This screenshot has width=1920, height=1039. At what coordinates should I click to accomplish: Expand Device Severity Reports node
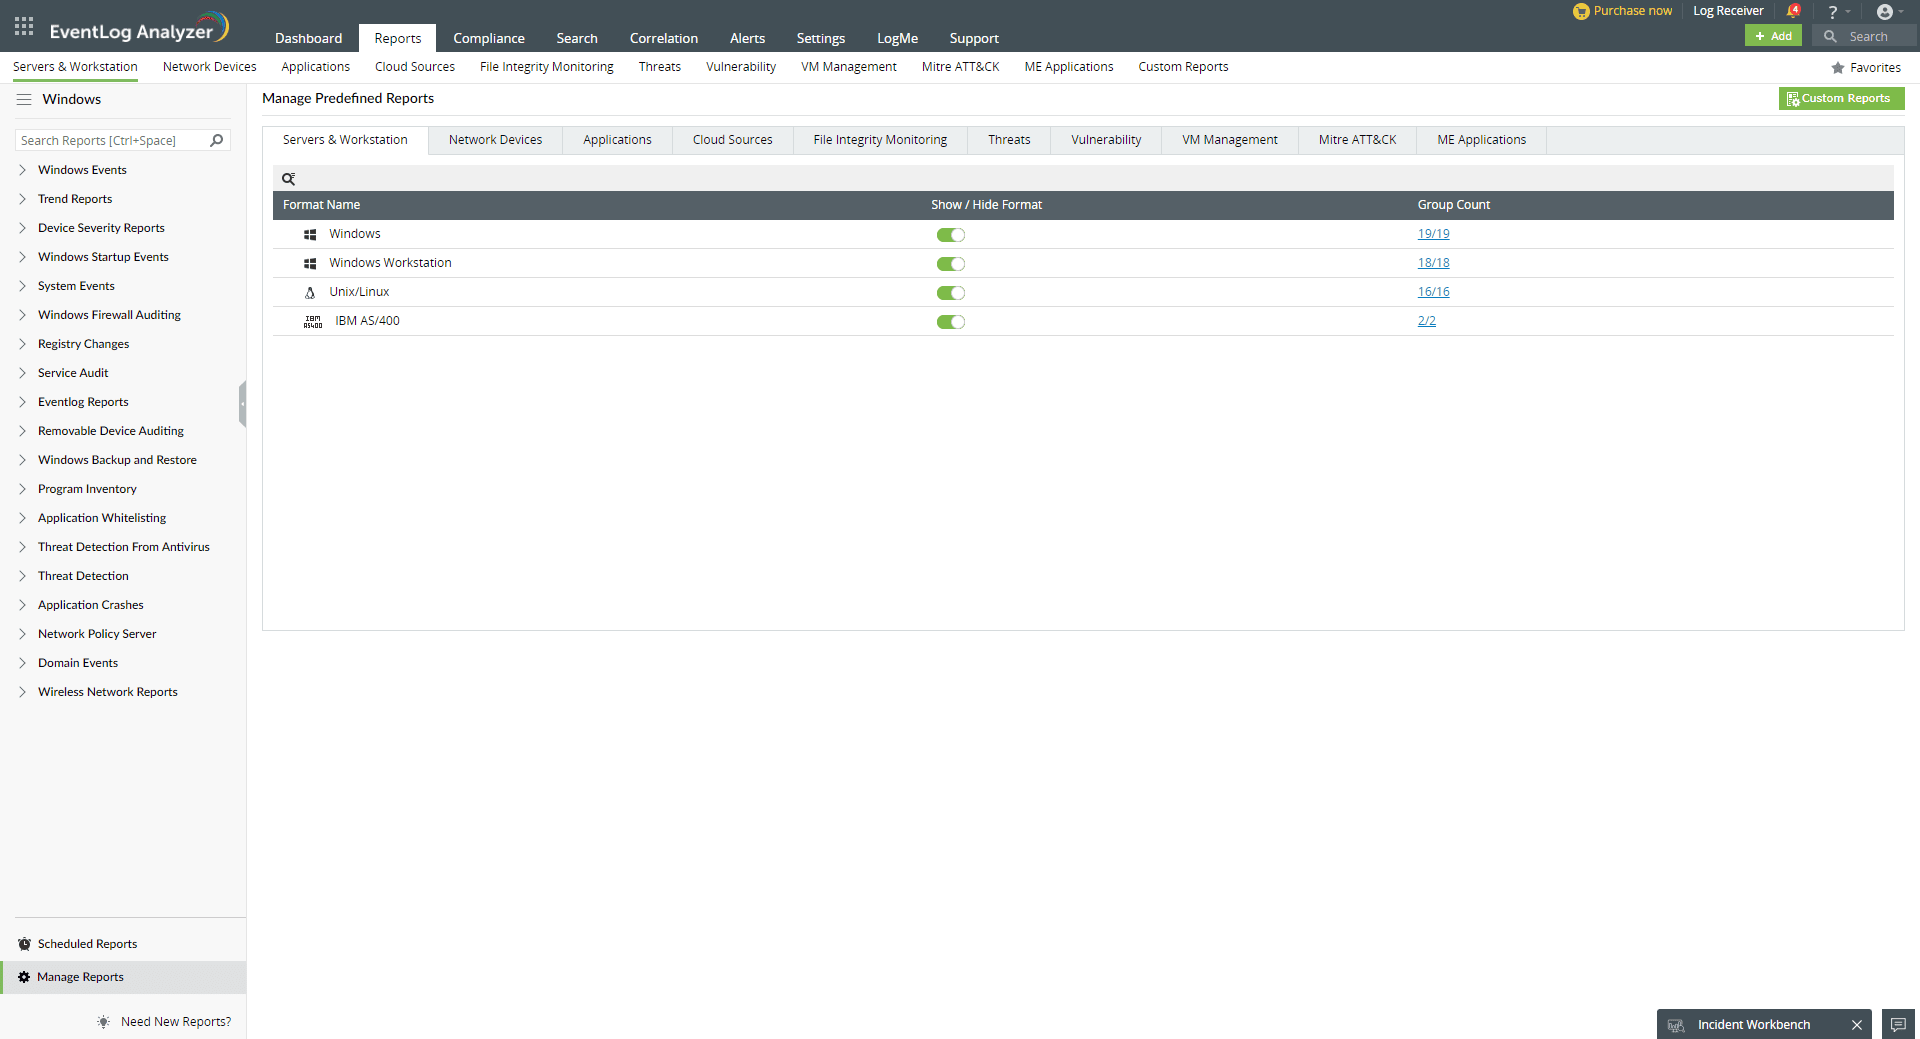(x=22, y=228)
